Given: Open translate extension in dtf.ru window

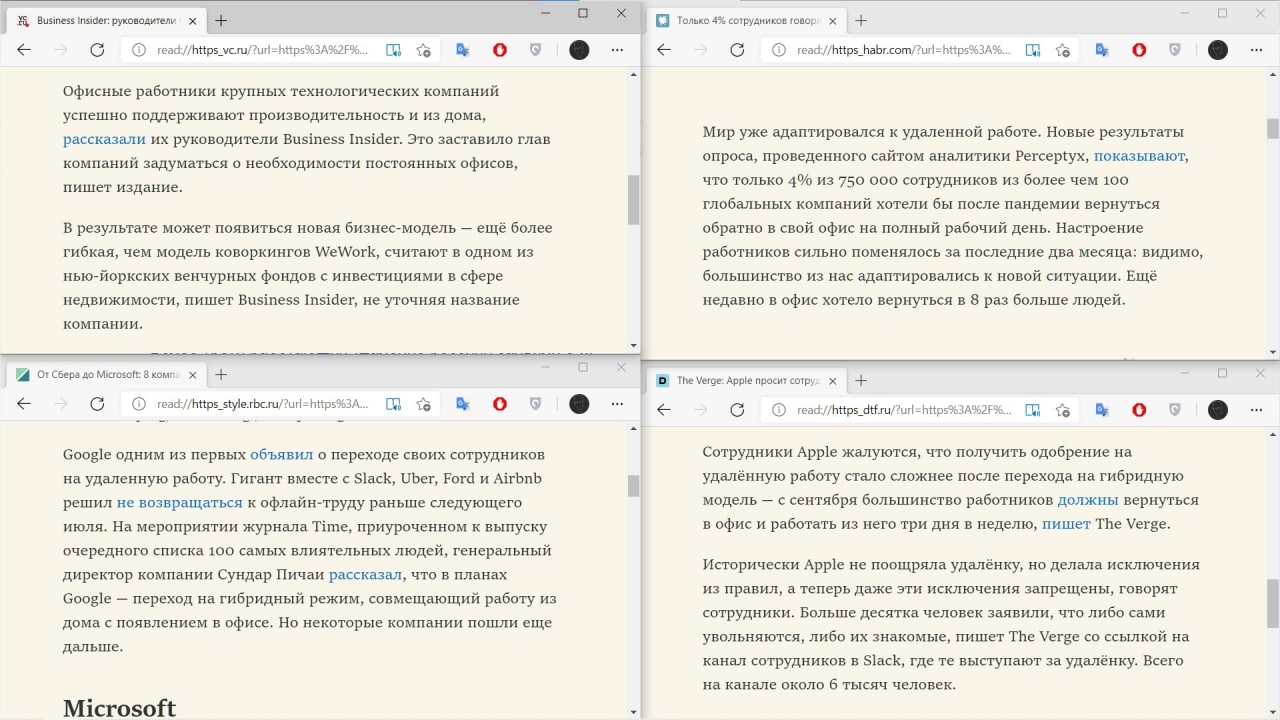Looking at the screenshot, I should pyautogui.click(x=1102, y=410).
